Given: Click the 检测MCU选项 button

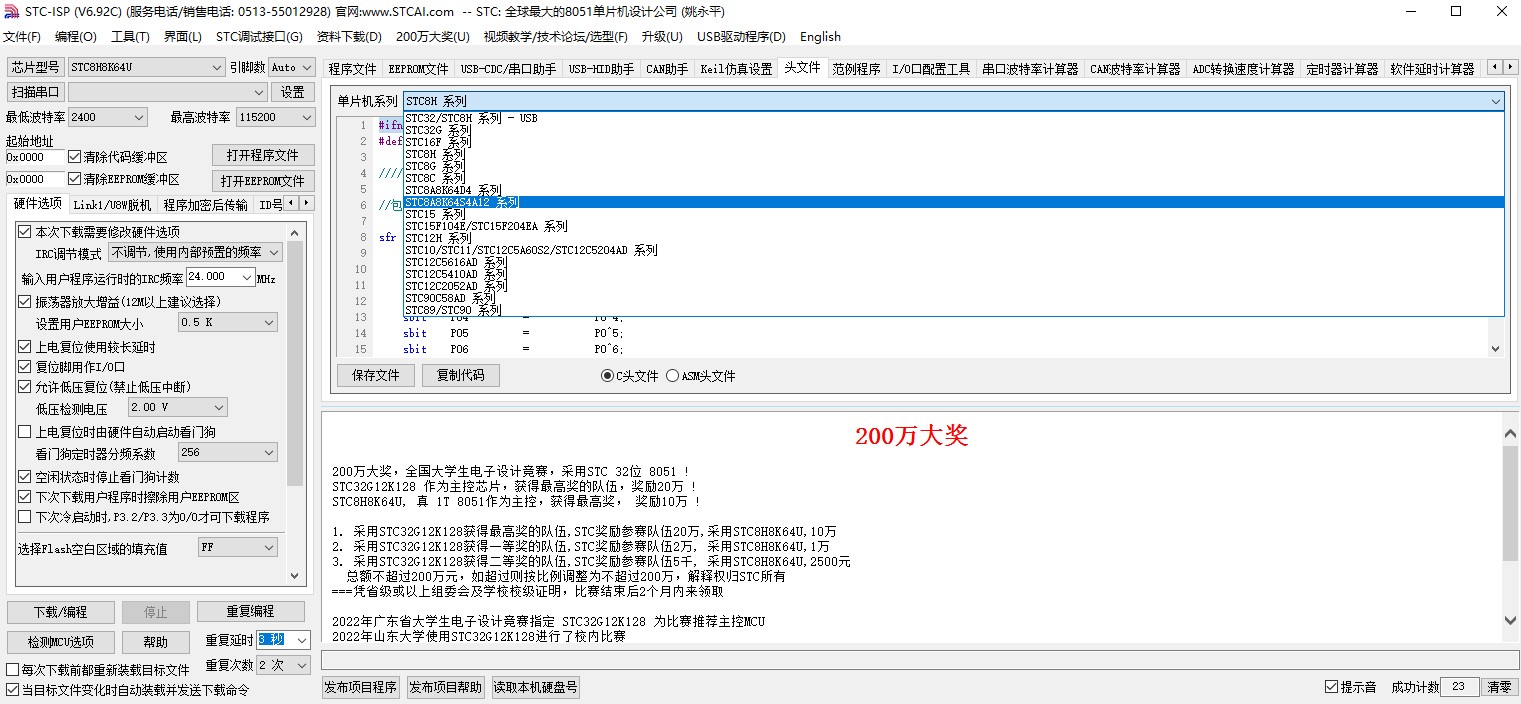Looking at the screenshot, I should click(60, 642).
